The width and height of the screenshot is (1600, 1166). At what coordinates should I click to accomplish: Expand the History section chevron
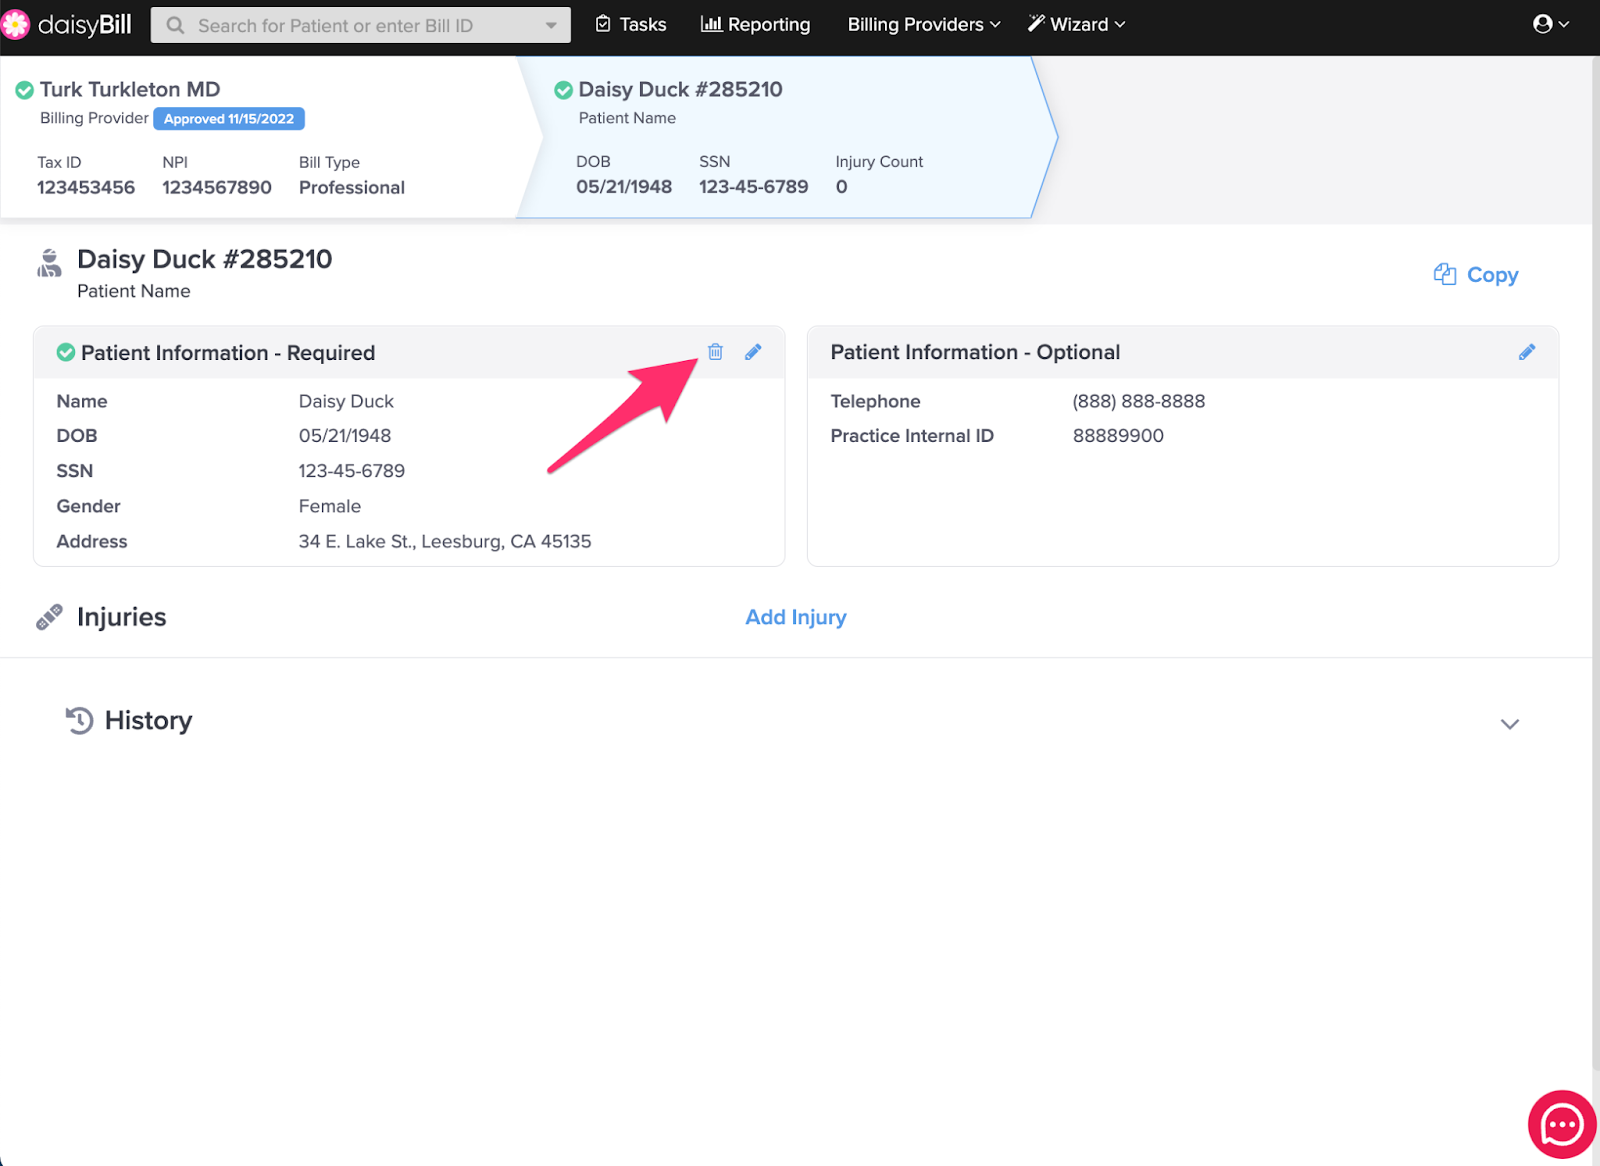(x=1509, y=724)
